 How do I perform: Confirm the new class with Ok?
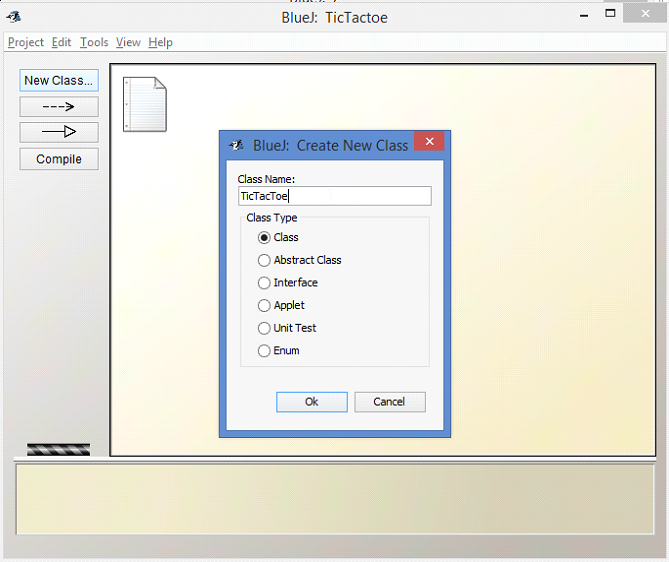(312, 402)
